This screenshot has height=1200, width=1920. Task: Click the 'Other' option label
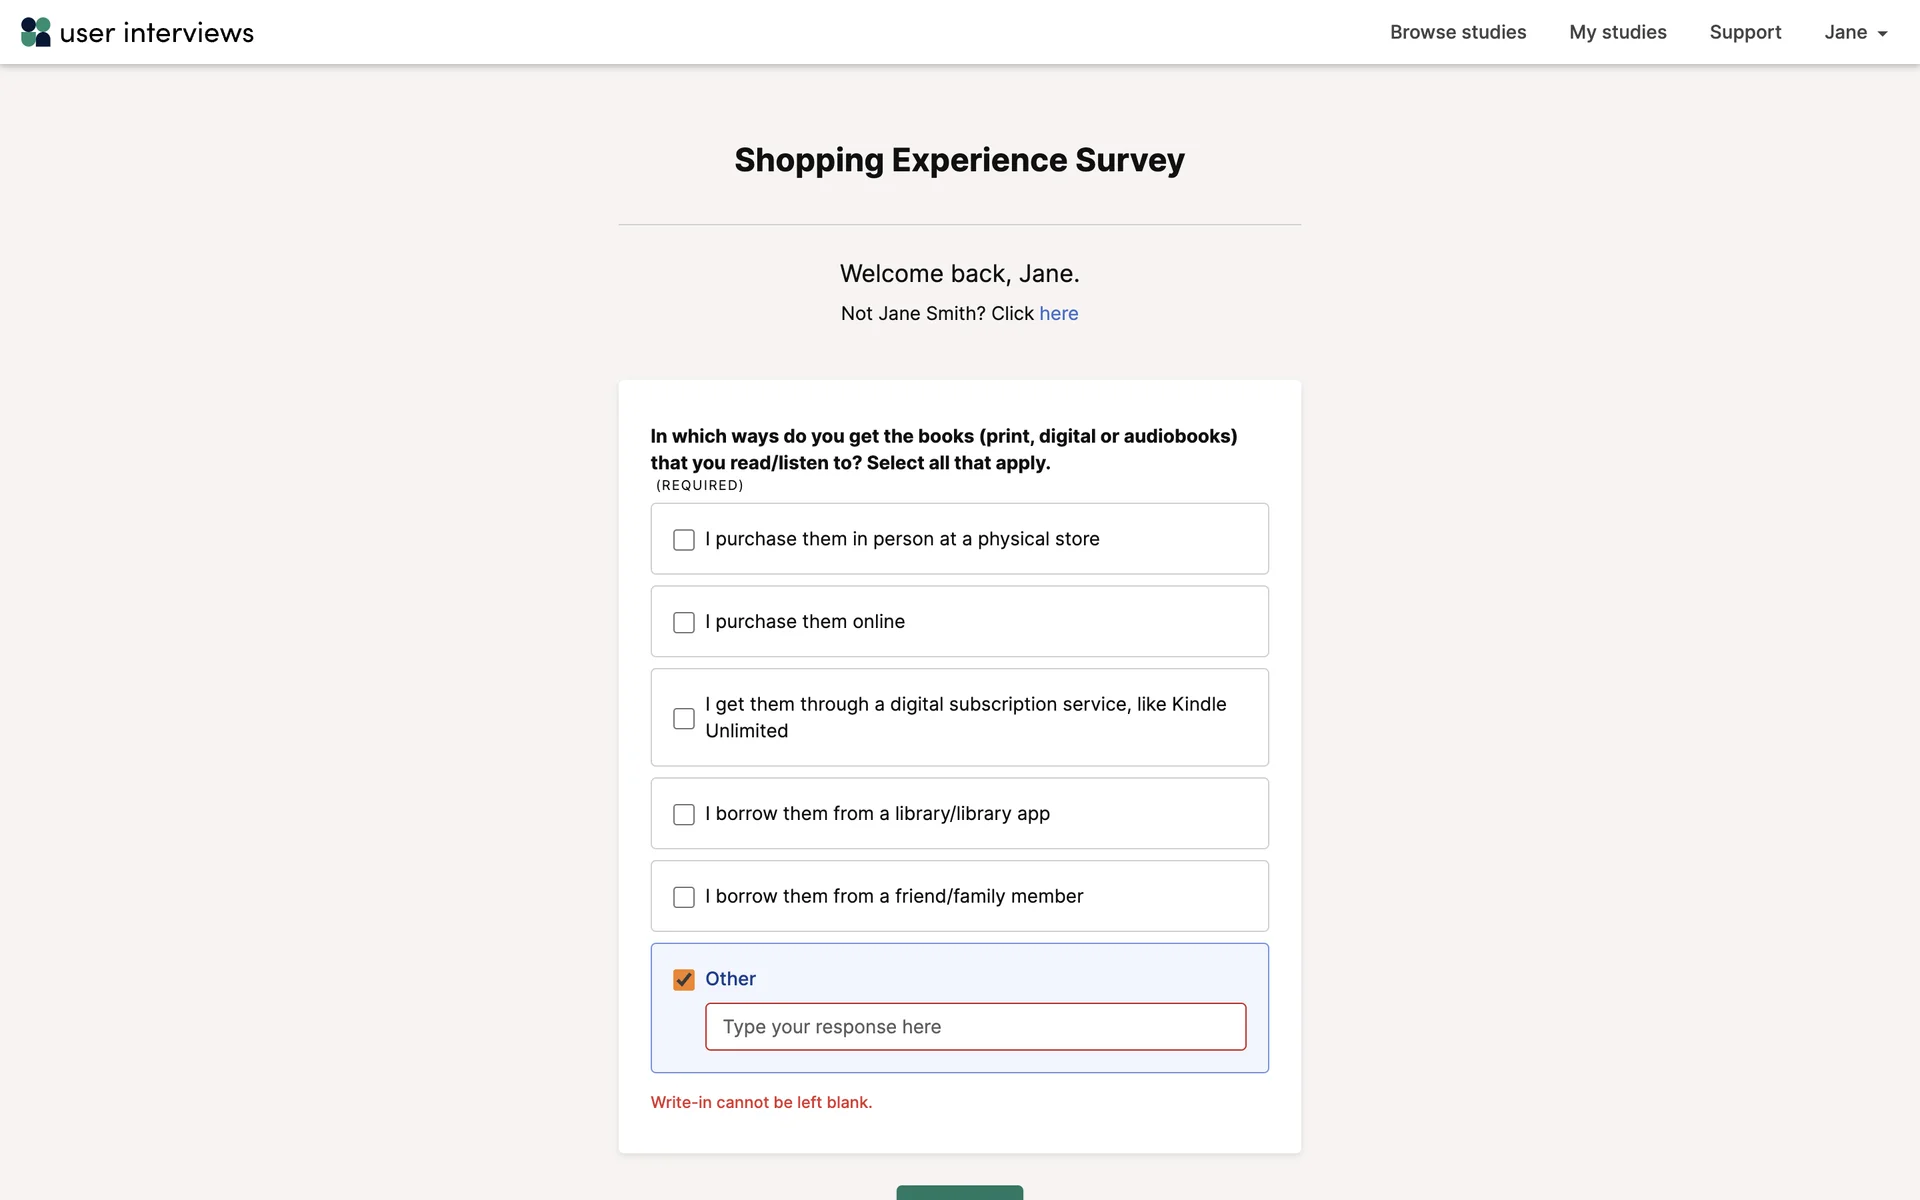pos(730,979)
